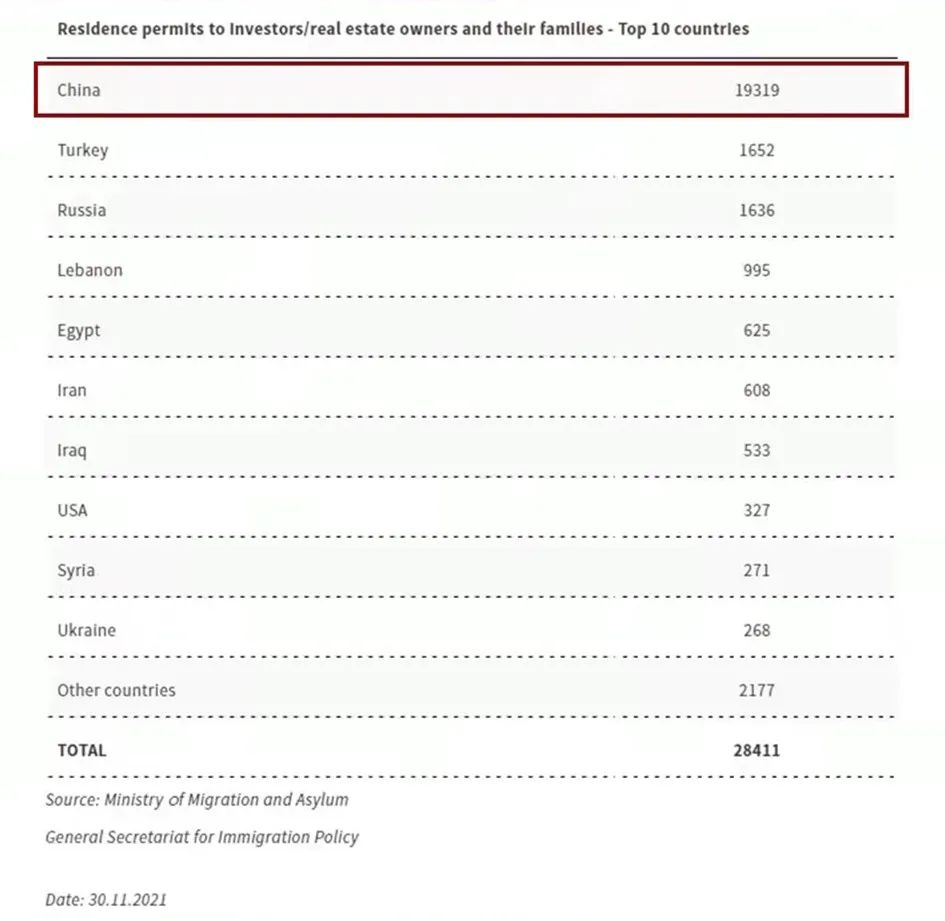
Task: Click the Lebanon country cell
Action: tap(90, 270)
